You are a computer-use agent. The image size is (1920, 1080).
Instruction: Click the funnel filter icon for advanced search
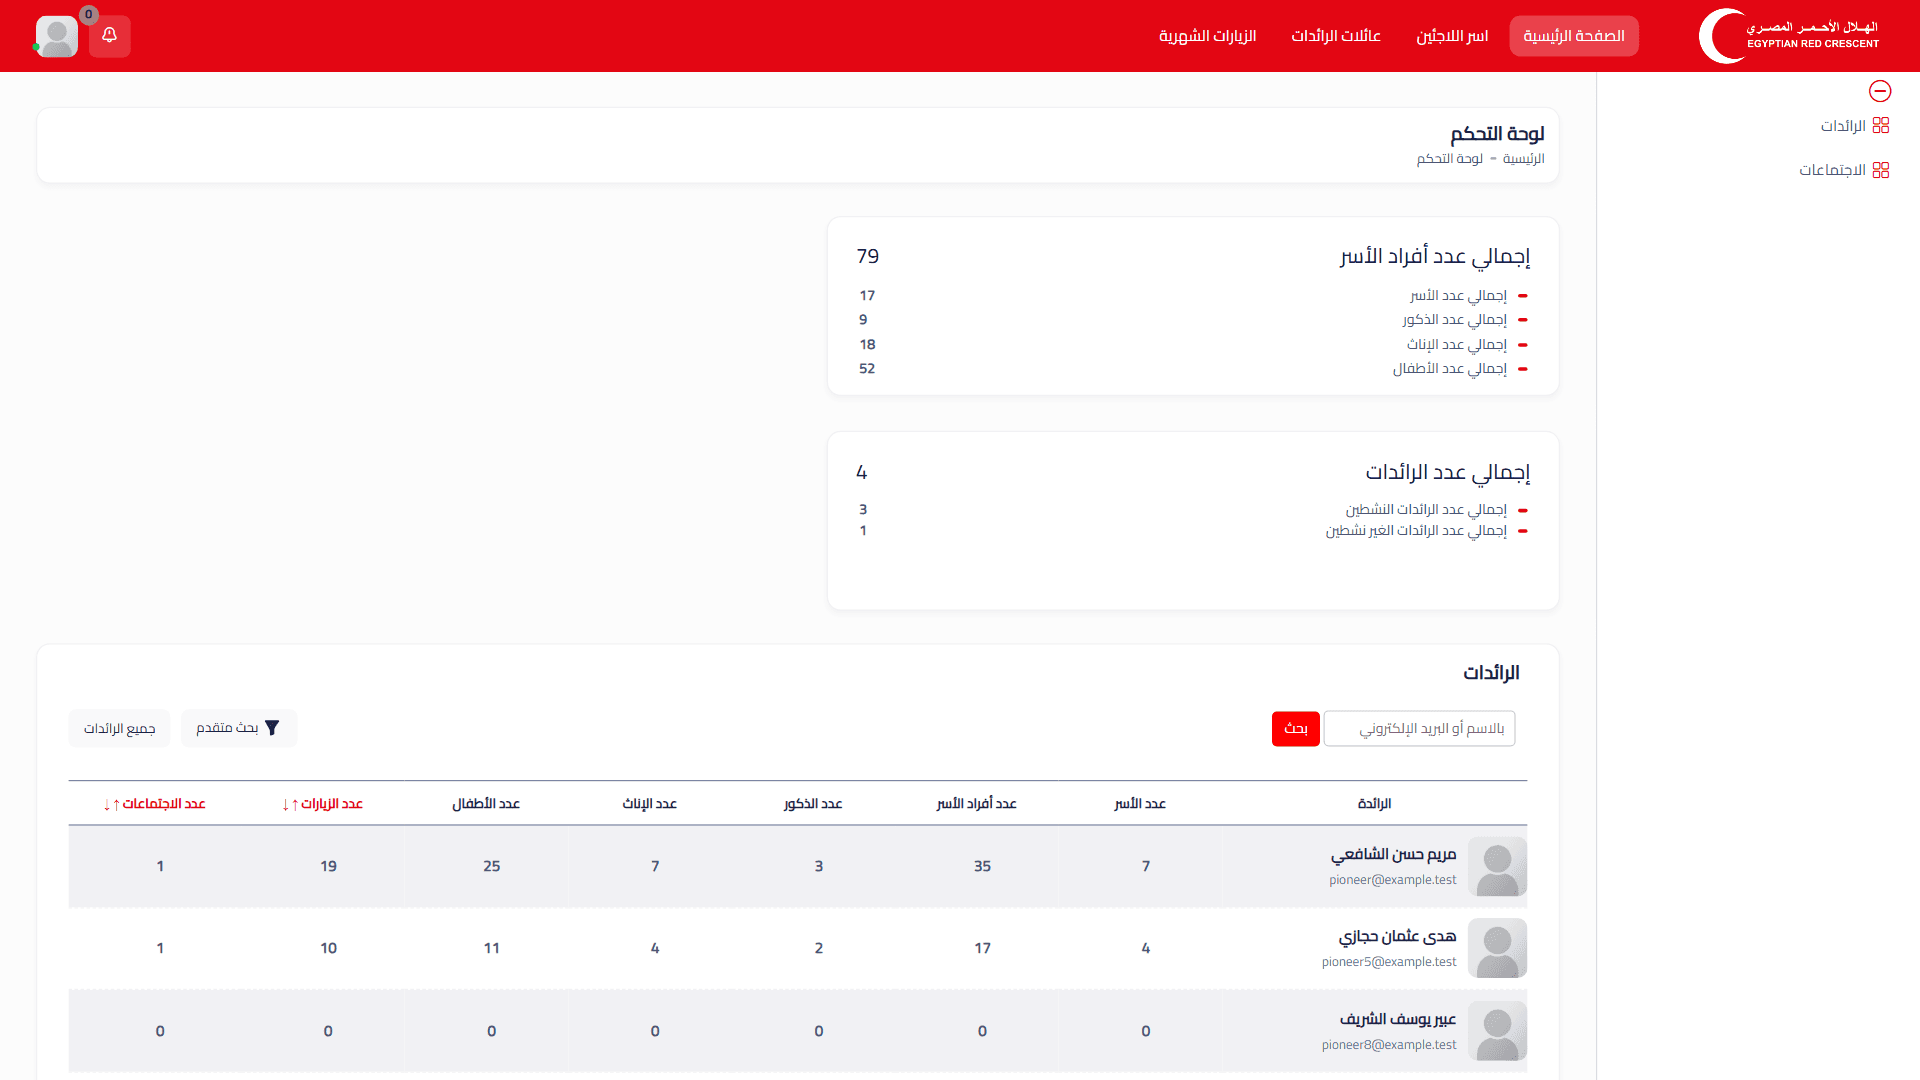[272, 728]
